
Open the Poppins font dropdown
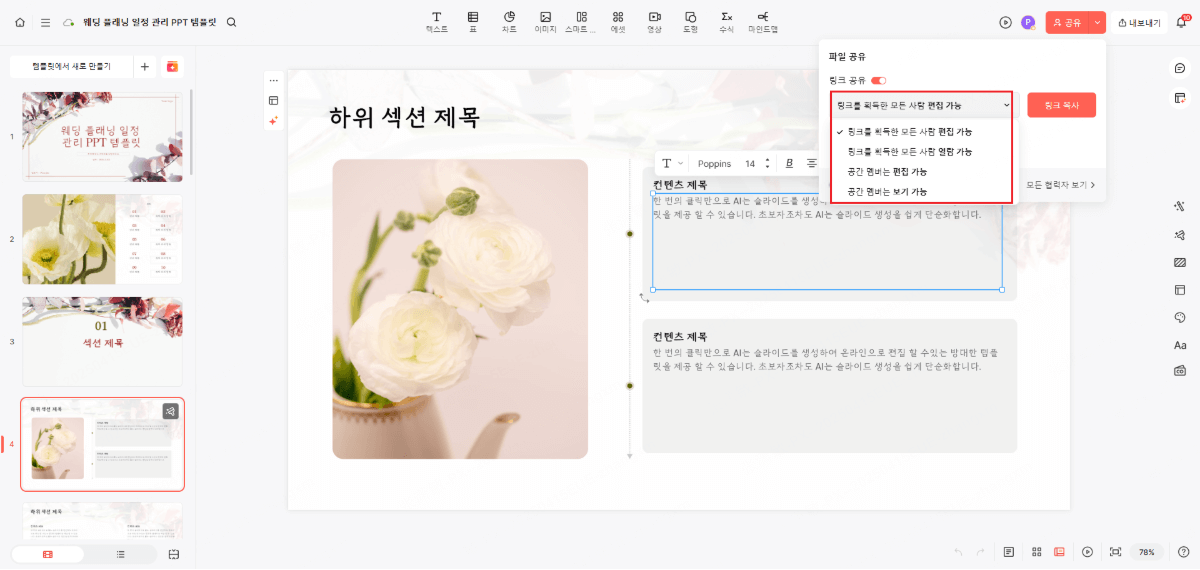tap(714, 163)
